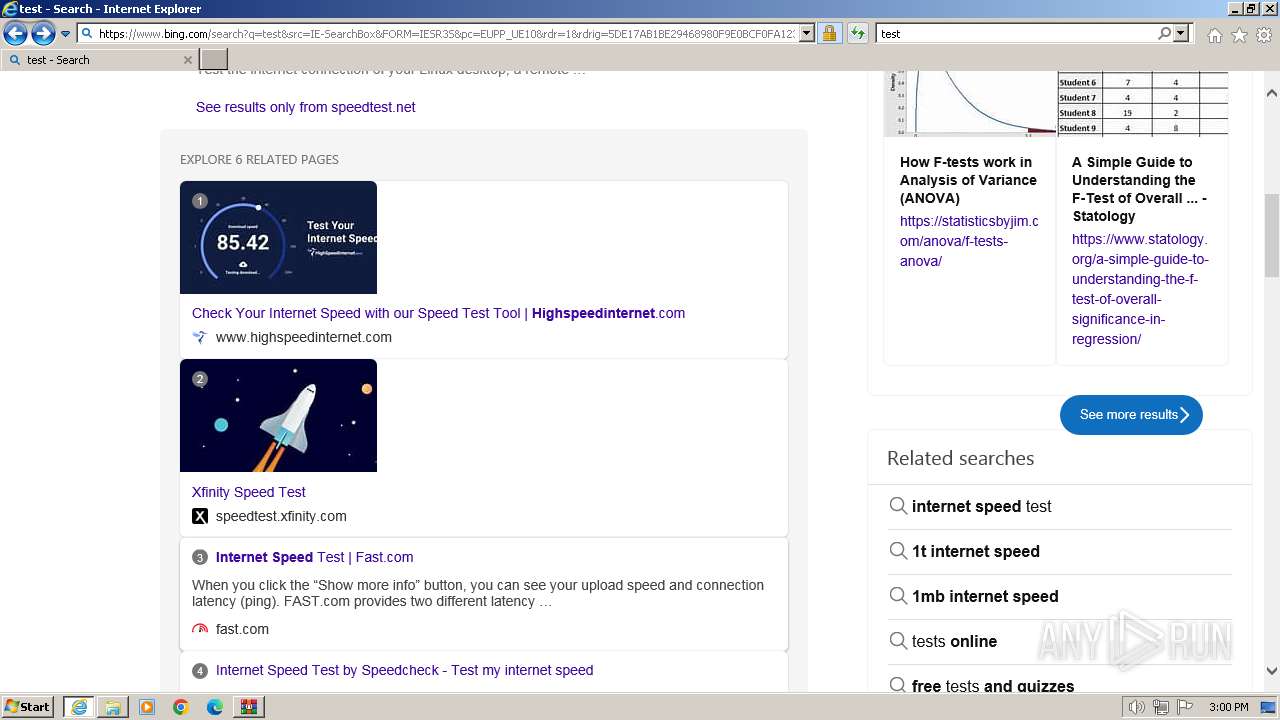Click the page scrollbar down arrow

pos(1271,672)
